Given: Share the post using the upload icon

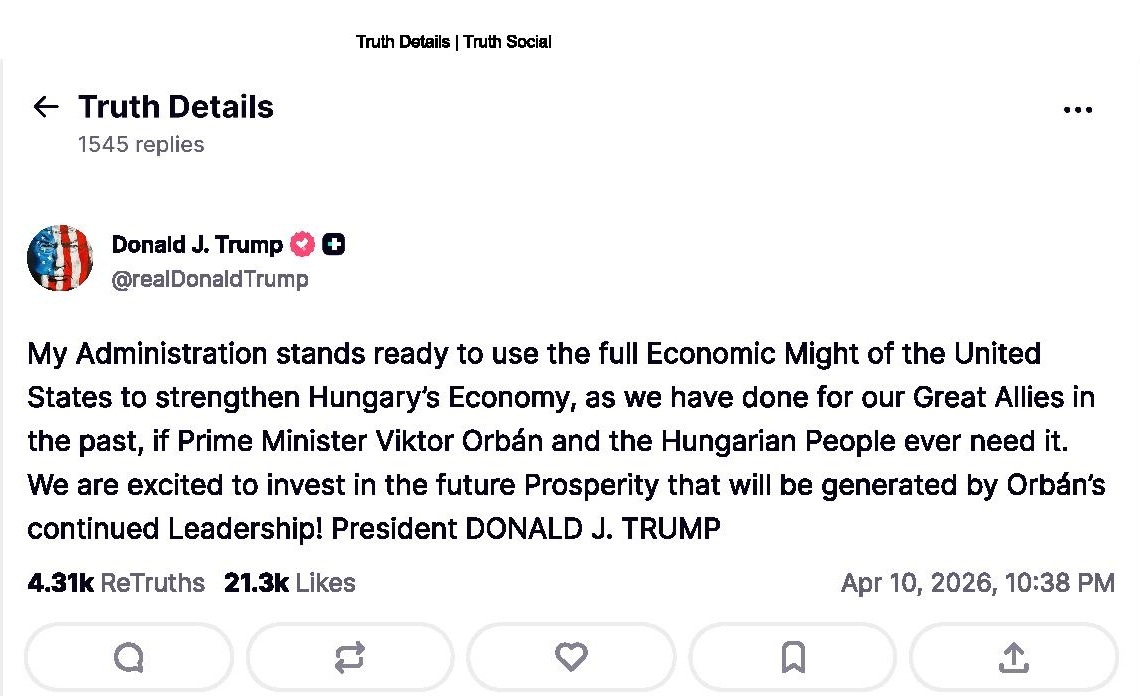Looking at the screenshot, I should click(1013, 657).
